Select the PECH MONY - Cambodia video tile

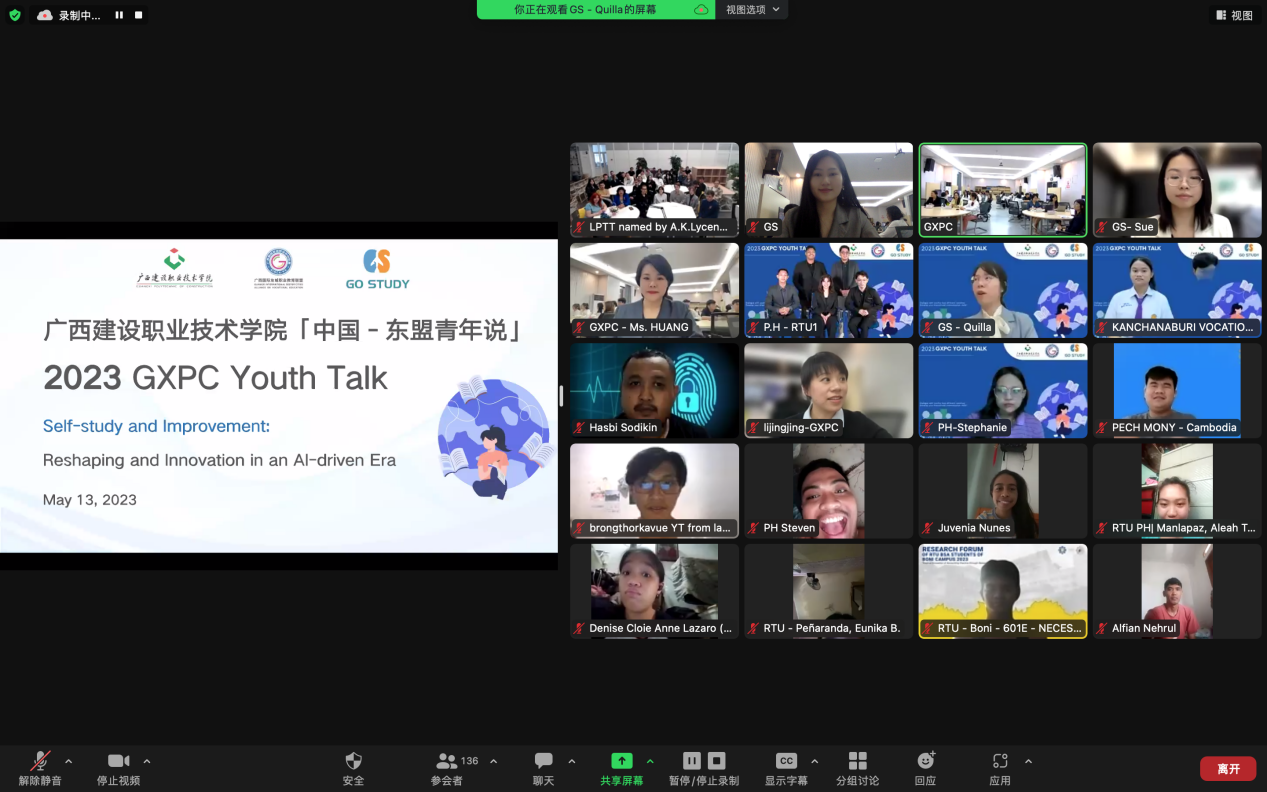point(1176,390)
